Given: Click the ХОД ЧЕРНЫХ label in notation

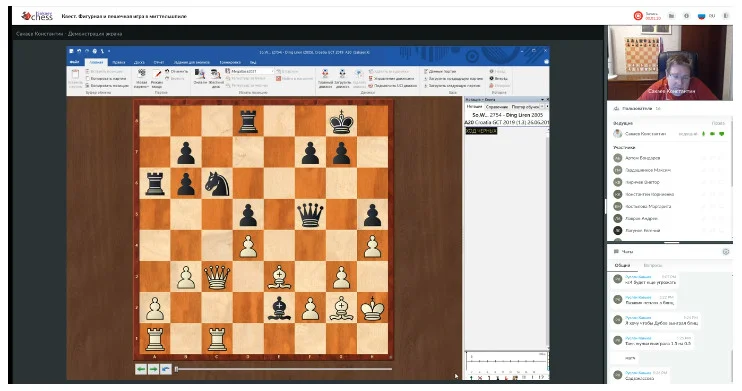Looking at the screenshot, I should [x=481, y=131].
